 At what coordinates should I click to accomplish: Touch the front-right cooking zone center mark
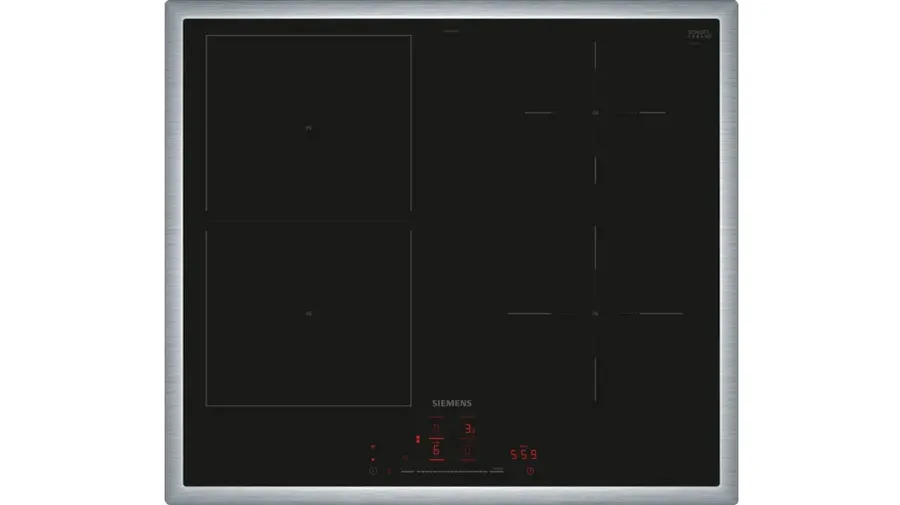595,313
